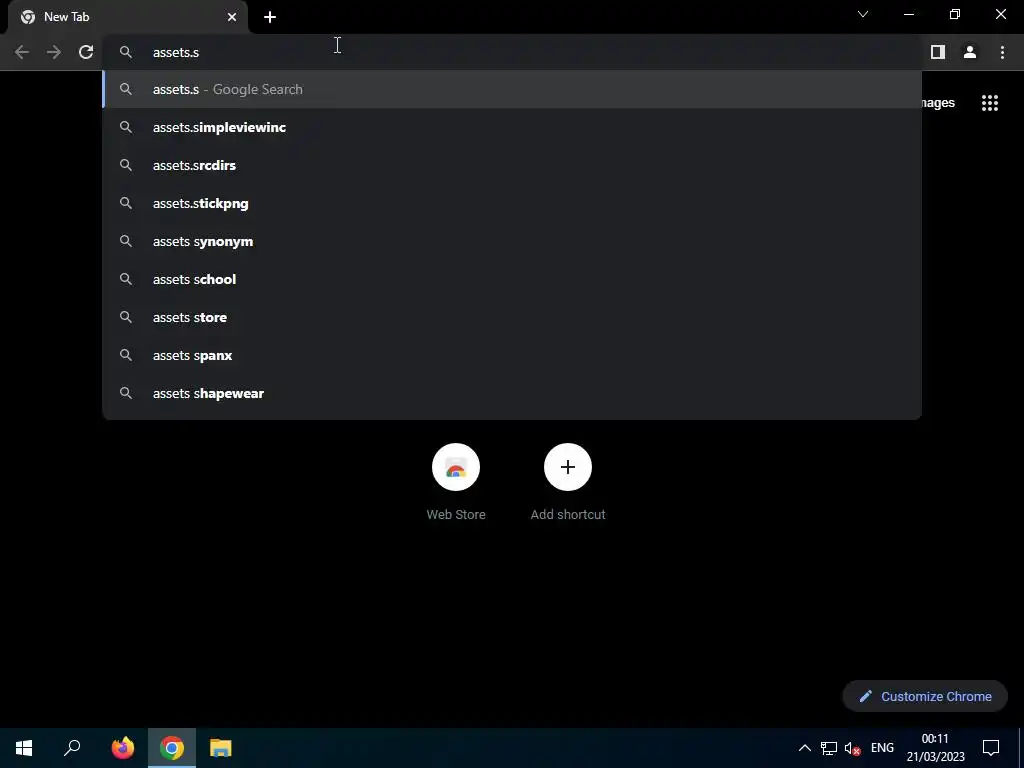Go back with the back arrow
Viewport: 1024px width, 768px height.
[22, 52]
